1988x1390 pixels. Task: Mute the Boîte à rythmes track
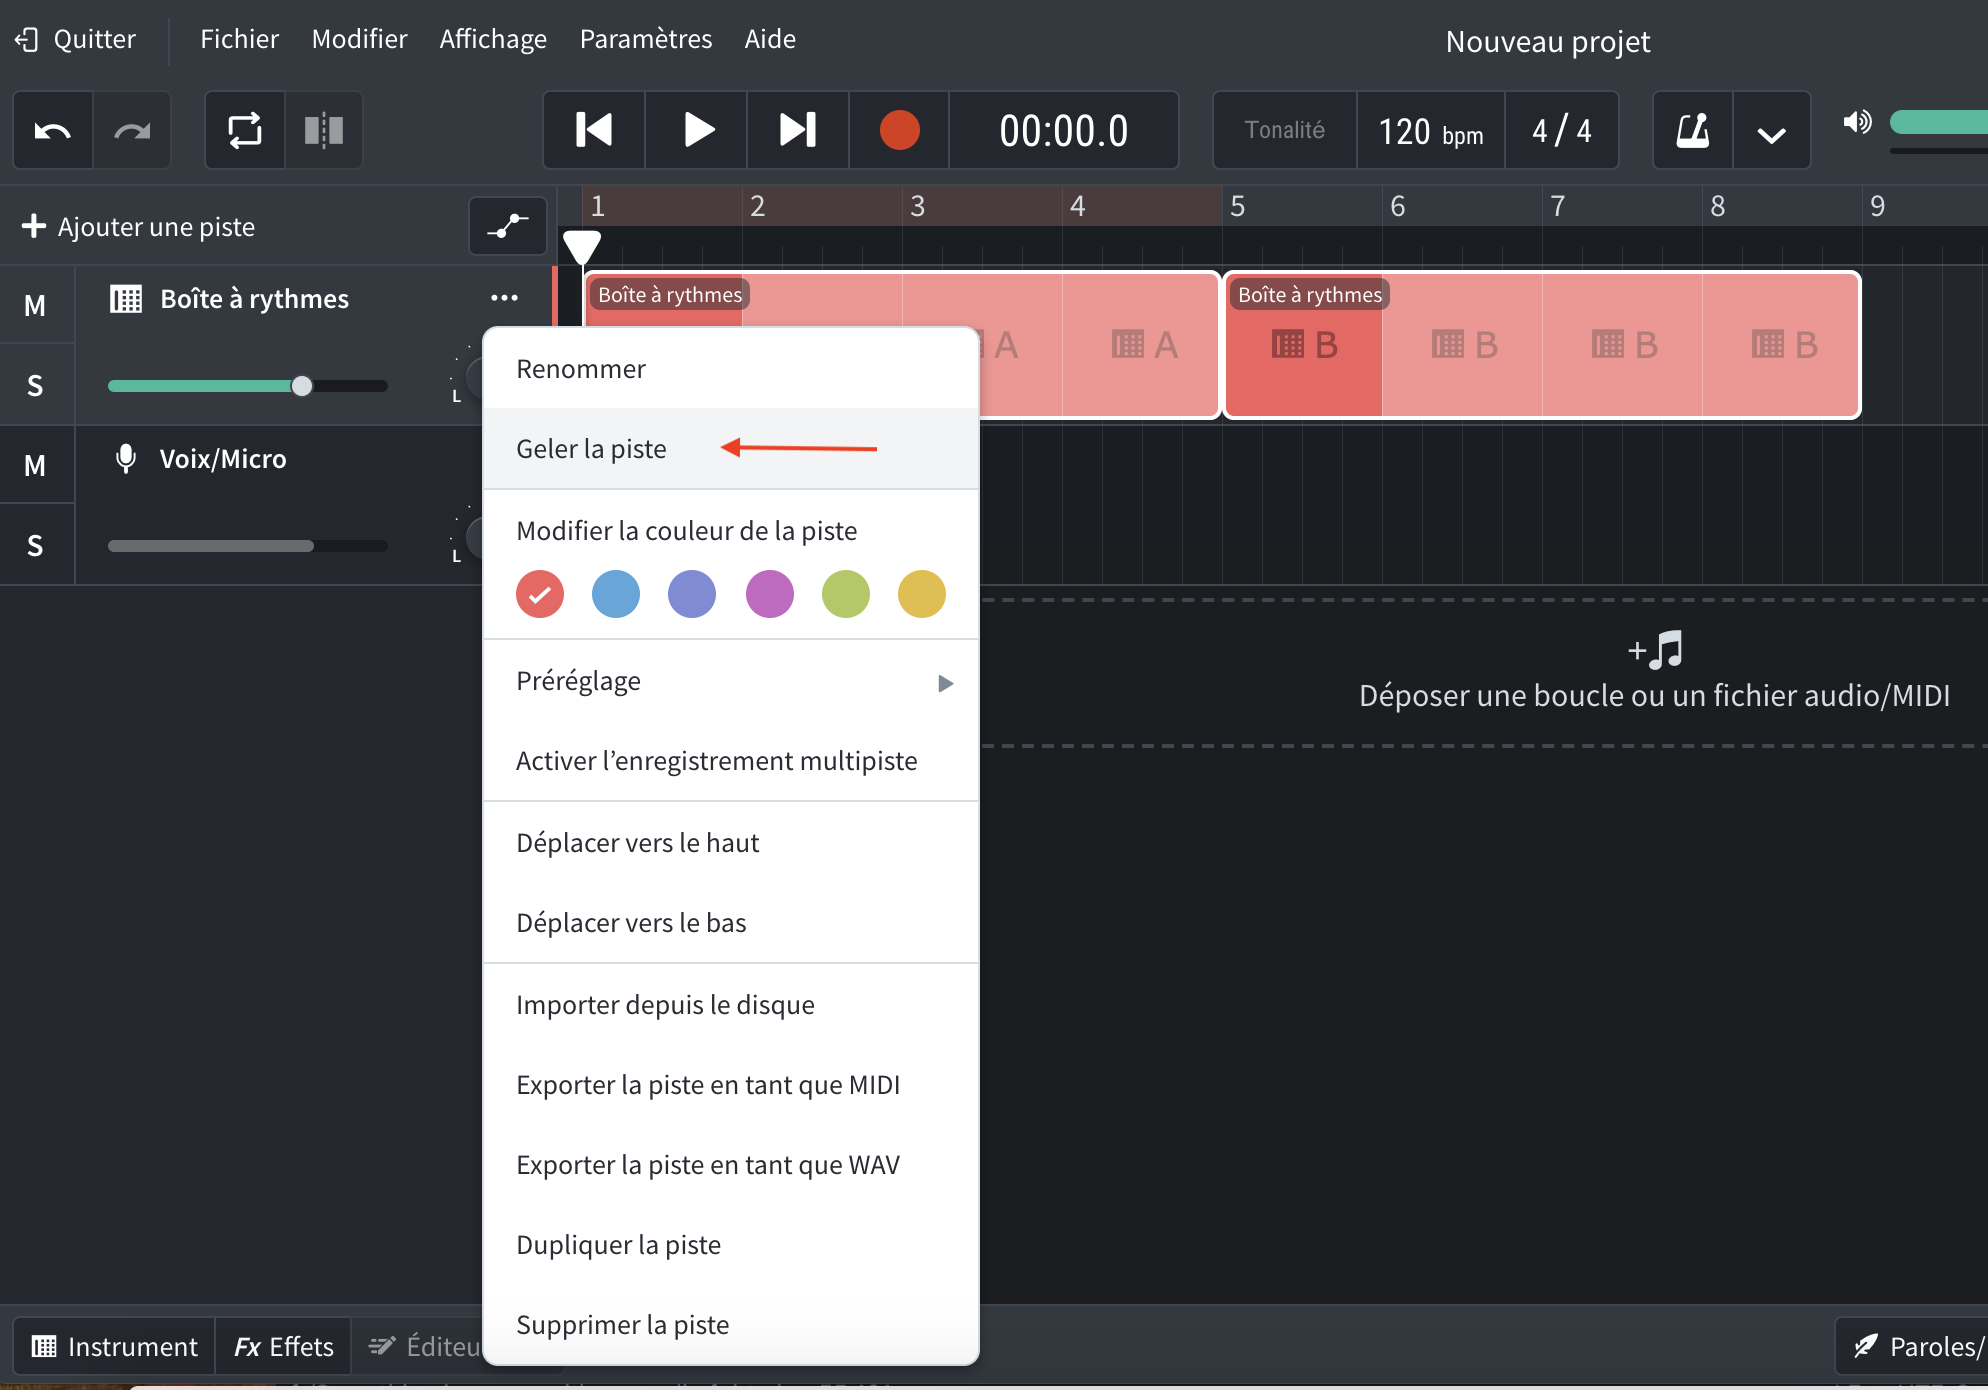click(x=36, y=303)
